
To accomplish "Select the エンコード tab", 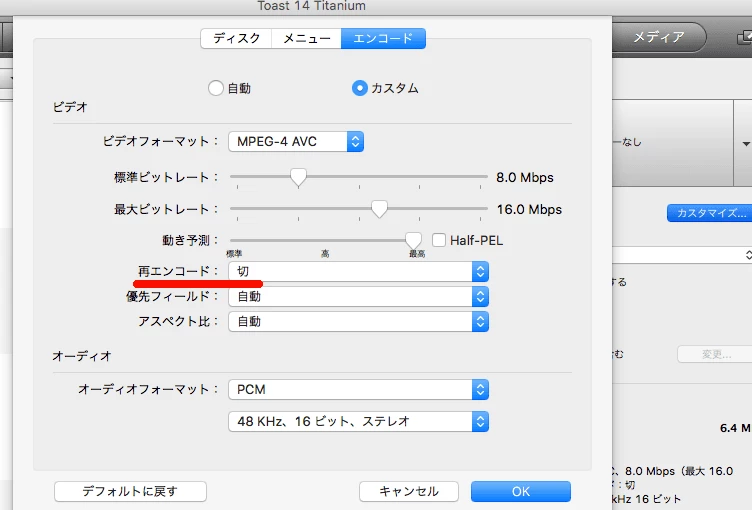I will point(383,38).
